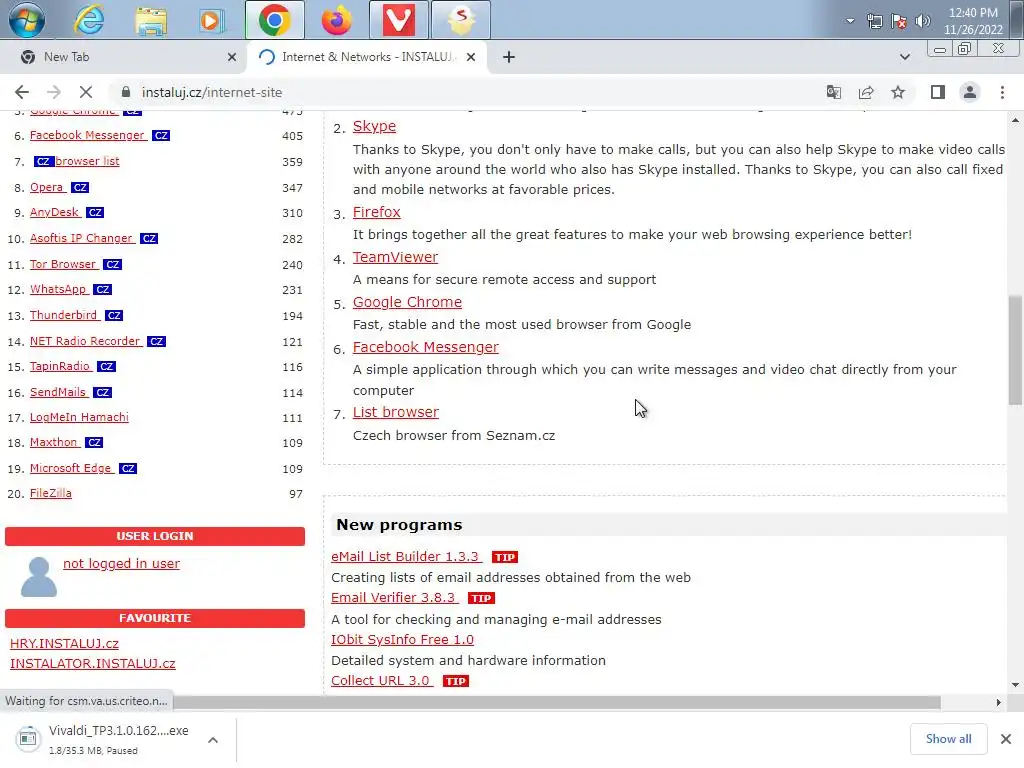Select the Internet & Networks tab
1024x768 pixels.
[366, 57]
